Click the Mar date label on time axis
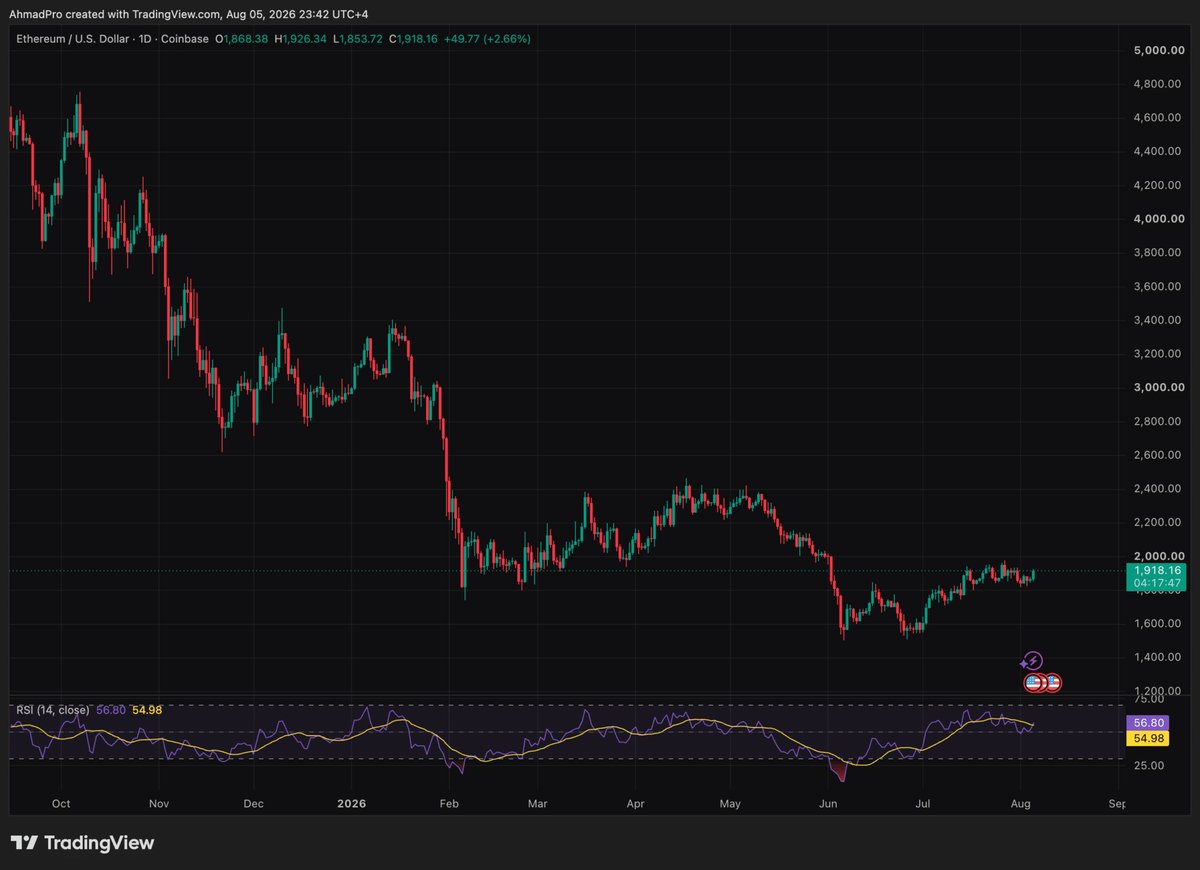The image size is (1200, 870). (537, 803)
